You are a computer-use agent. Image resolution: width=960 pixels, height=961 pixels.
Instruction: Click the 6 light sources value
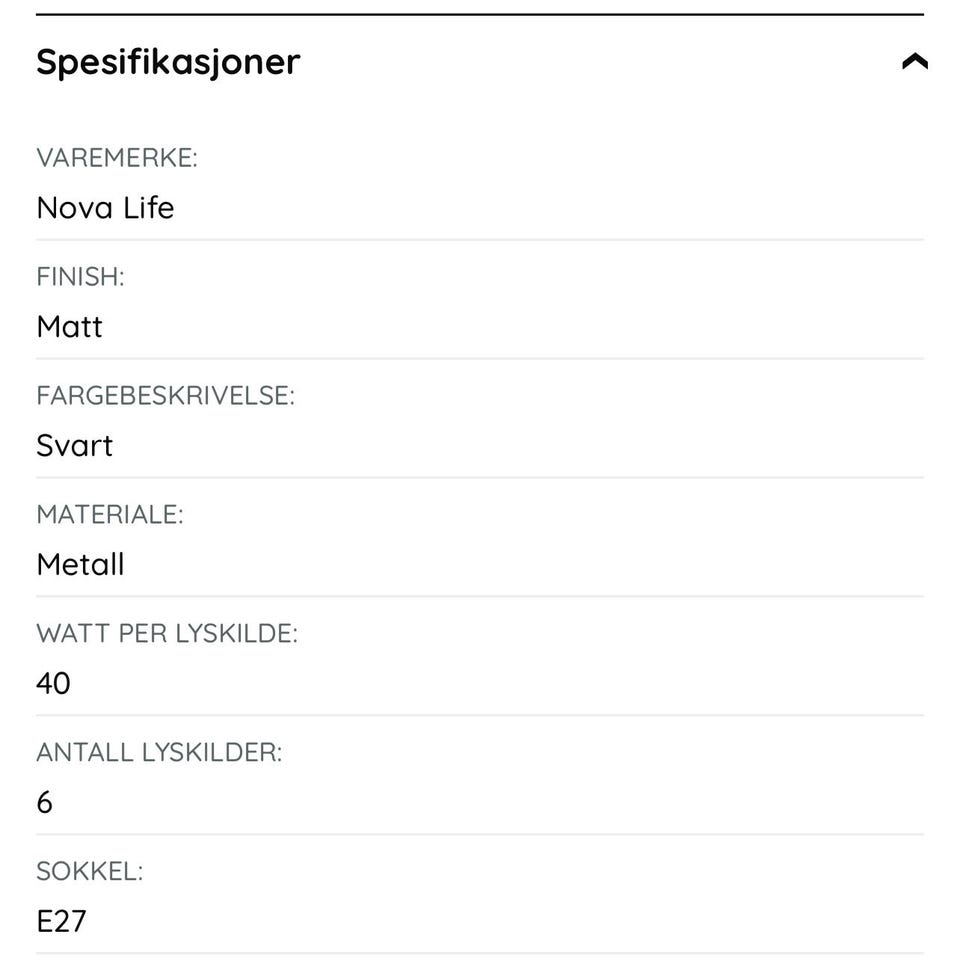[45, 802]
